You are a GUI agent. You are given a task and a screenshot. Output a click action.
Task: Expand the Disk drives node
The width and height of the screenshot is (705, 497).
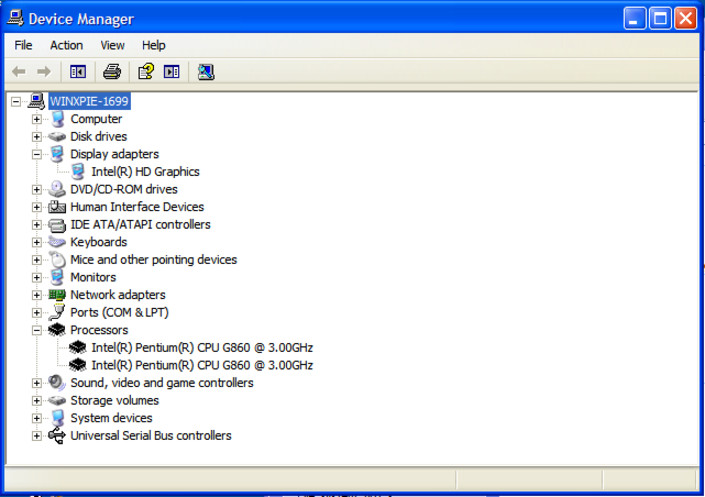(x=37, y=136)
